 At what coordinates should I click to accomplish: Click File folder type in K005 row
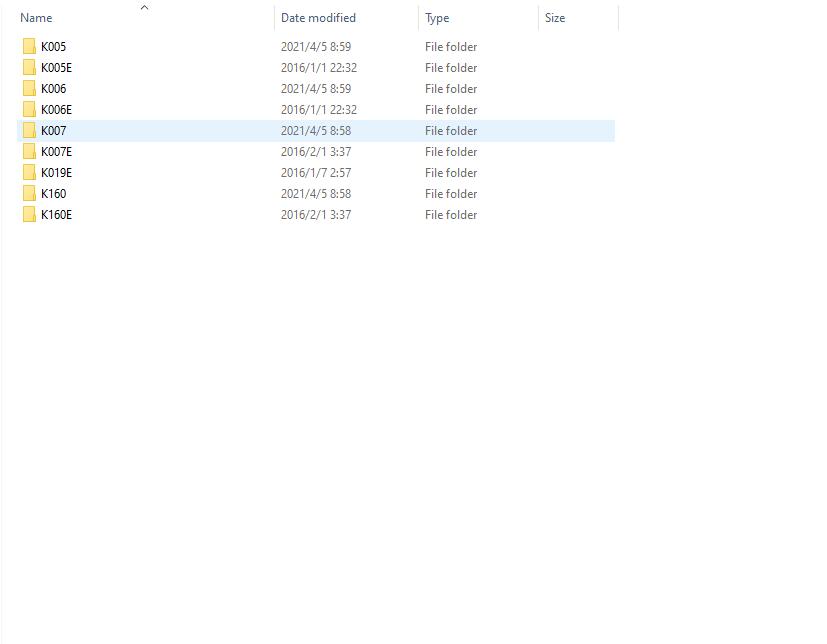coord(451,46)
